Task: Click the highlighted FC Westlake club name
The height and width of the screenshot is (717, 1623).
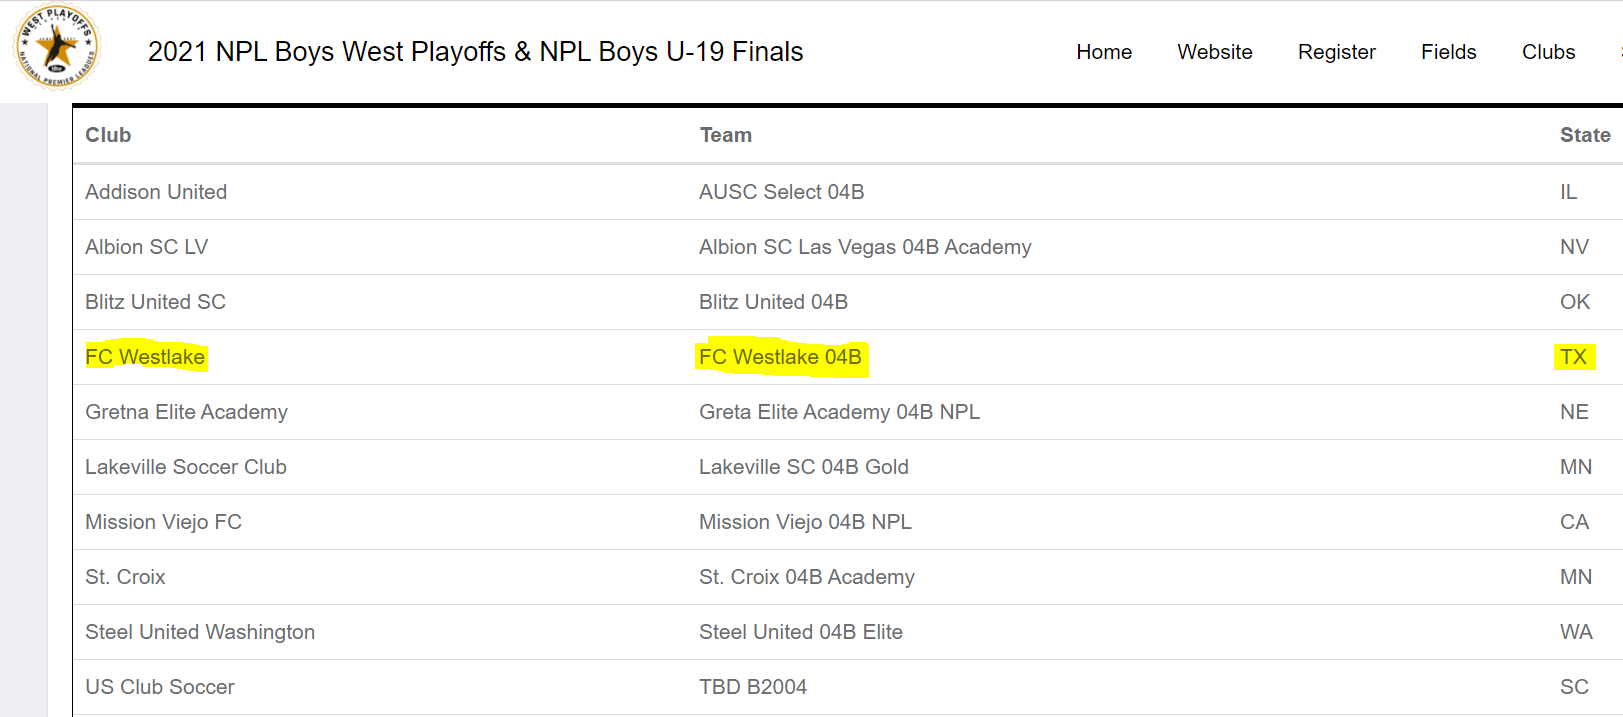Action: (145, 357)
